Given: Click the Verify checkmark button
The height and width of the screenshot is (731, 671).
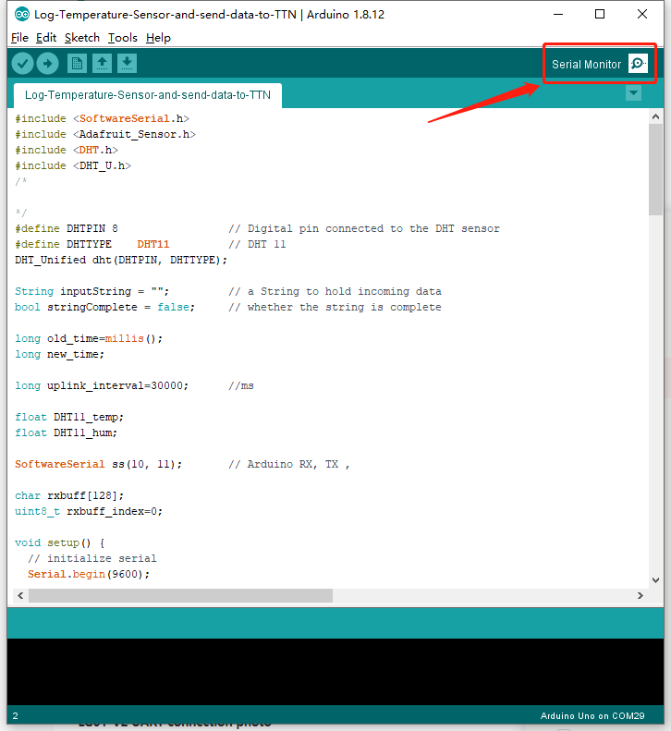Looking at the screenshot, I should (22, 63).
